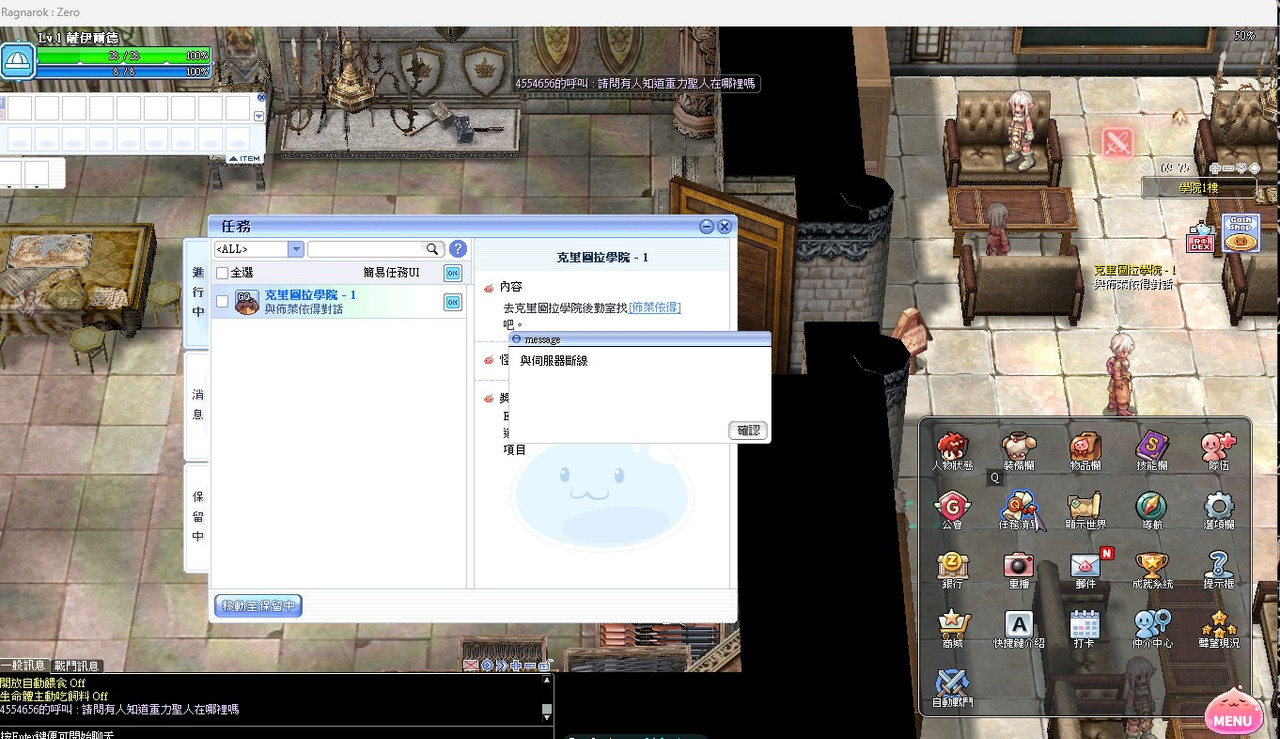
Task: Click the chat log scrollbar
Action: coord(547,699)
